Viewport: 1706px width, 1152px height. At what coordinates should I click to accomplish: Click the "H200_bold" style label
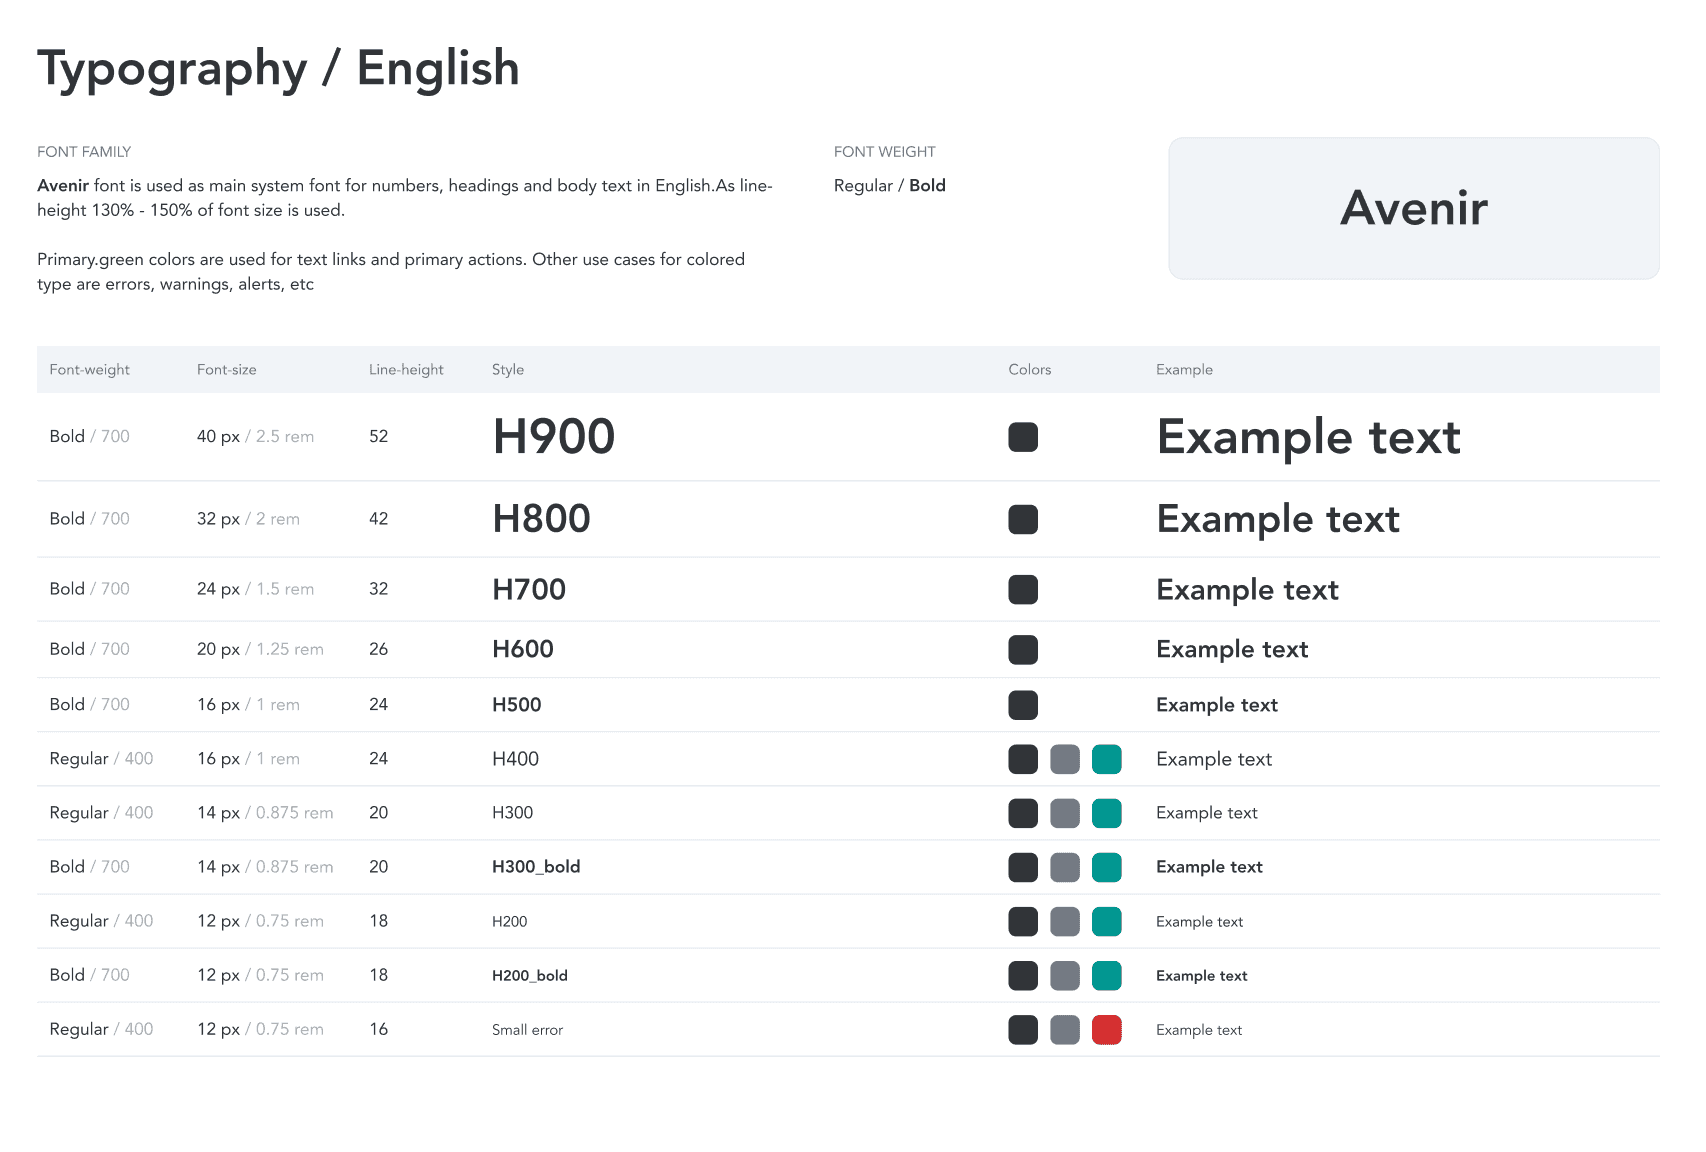click(530, 976)
